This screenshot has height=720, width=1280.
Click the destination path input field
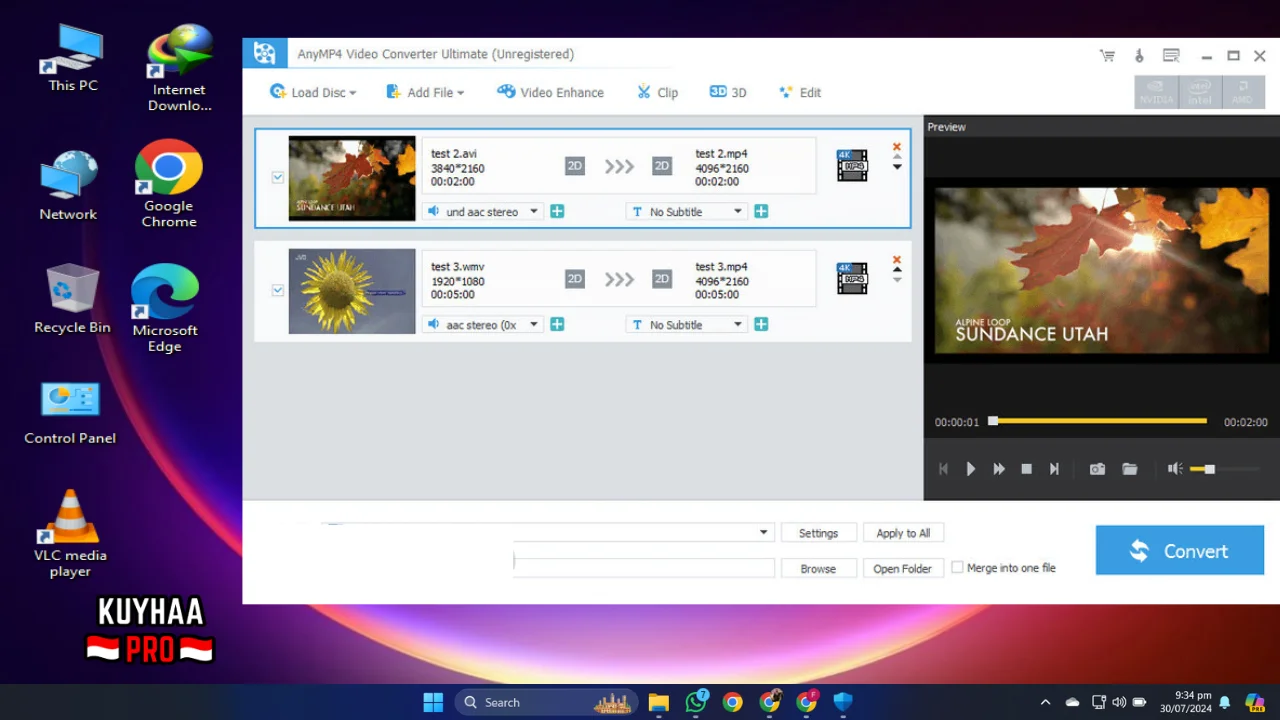(644, 567)
